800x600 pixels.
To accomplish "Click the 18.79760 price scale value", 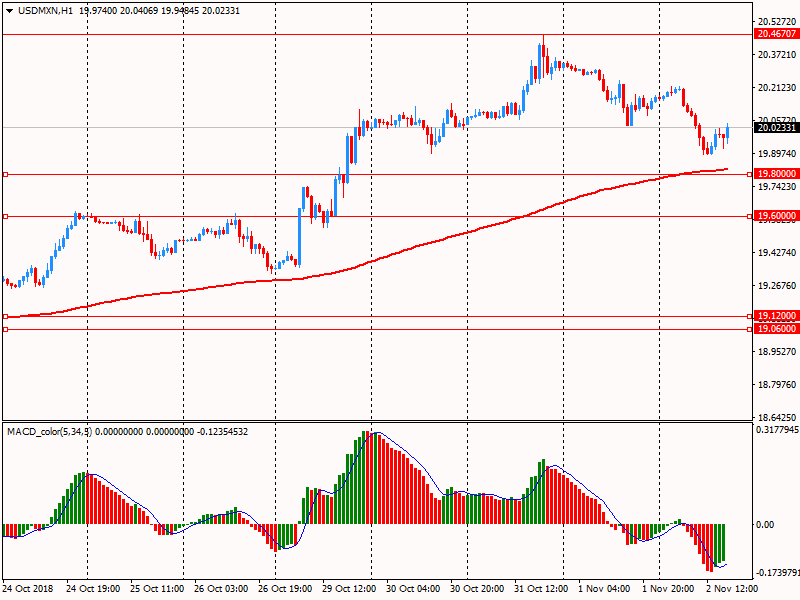I will (777, 385).
